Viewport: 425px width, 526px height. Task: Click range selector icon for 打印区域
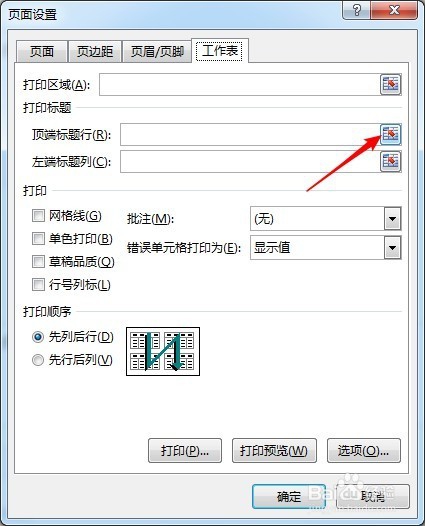click(391, 84)
